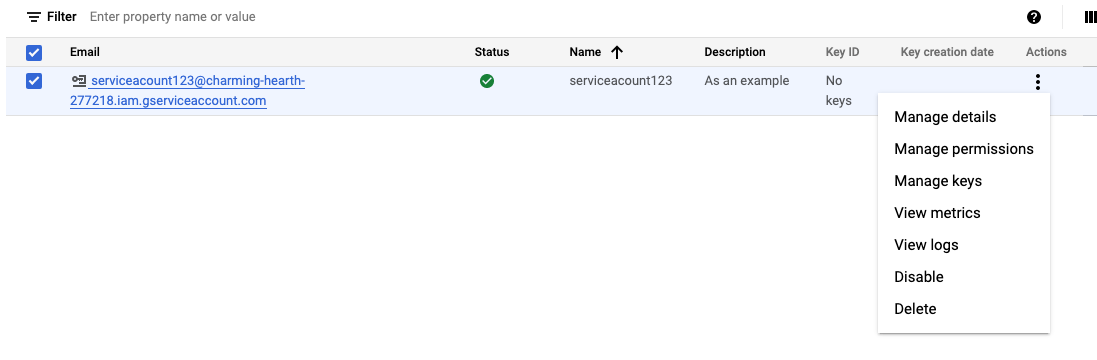Open the help question mark icon
Viewport: 1097px width, 360px height.
1034,17
